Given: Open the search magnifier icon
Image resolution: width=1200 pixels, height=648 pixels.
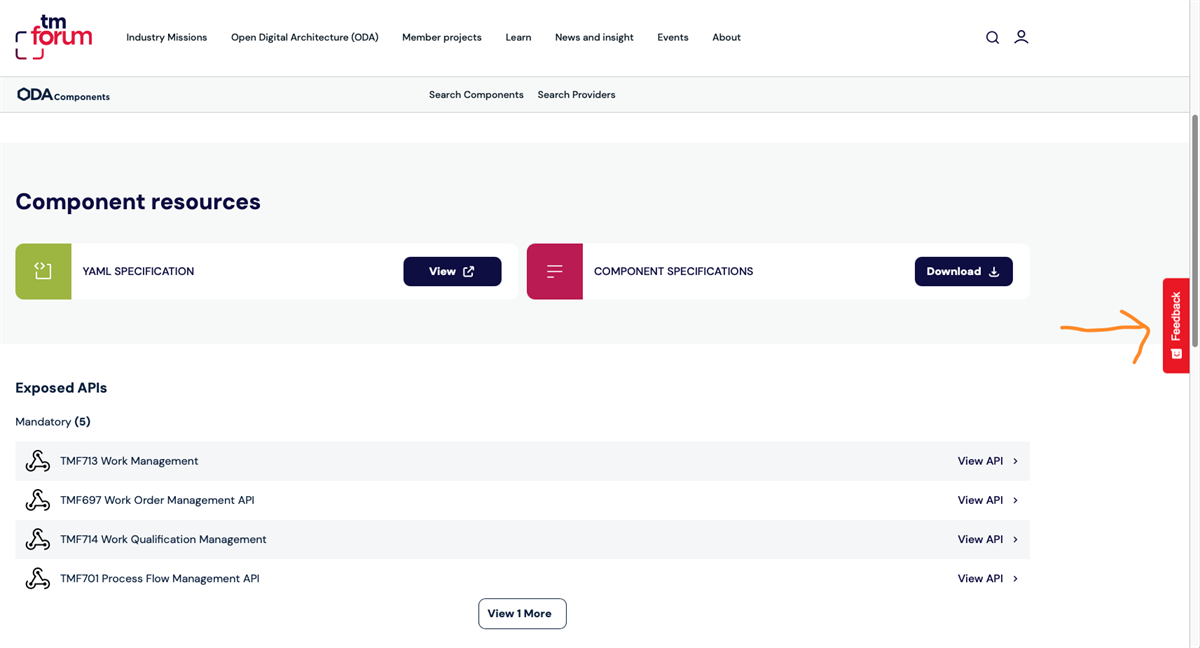Looking at the screenshot, I should pos(992,38).
